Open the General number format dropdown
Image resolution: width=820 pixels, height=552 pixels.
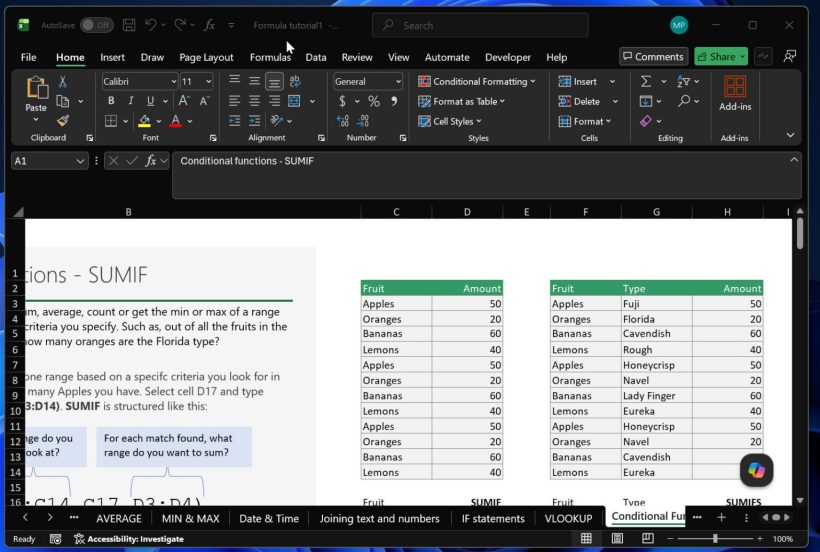coord(398,82)
